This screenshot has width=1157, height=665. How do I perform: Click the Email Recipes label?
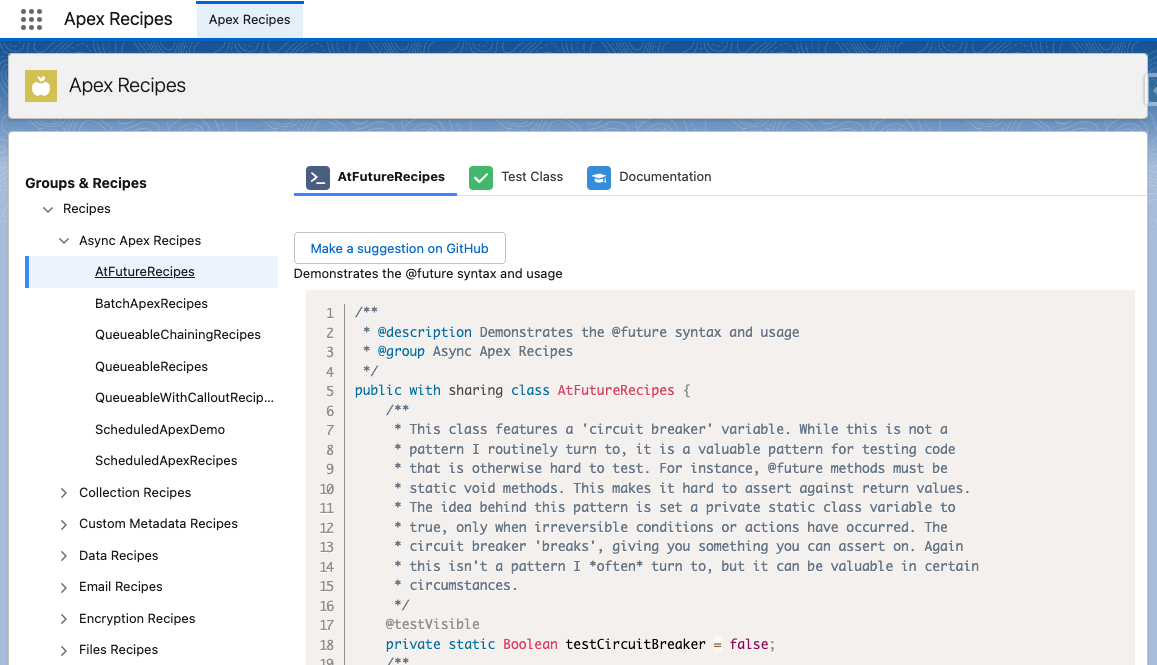tap(121, 587)
